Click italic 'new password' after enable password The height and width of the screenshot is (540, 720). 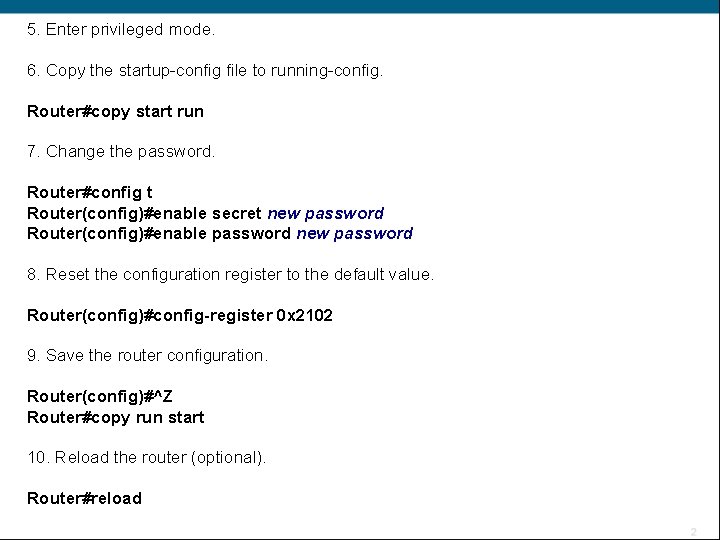(355, 234)
